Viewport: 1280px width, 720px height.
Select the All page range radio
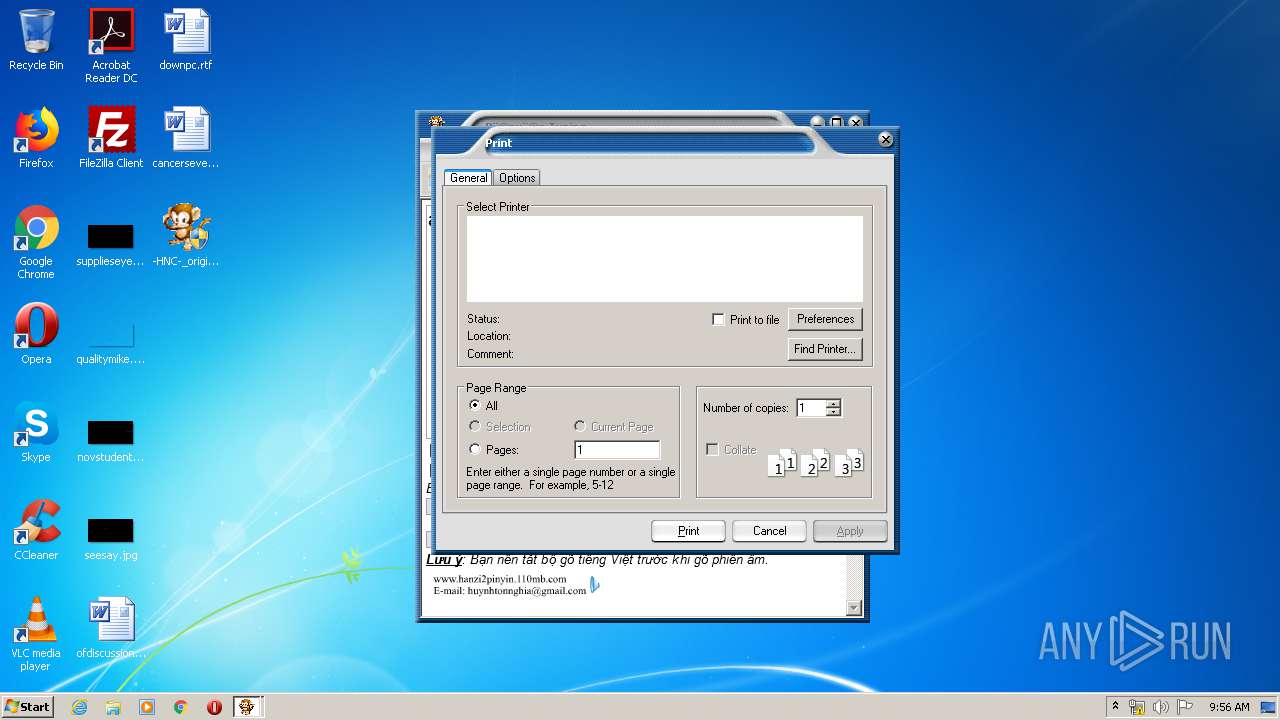point(475,405)
